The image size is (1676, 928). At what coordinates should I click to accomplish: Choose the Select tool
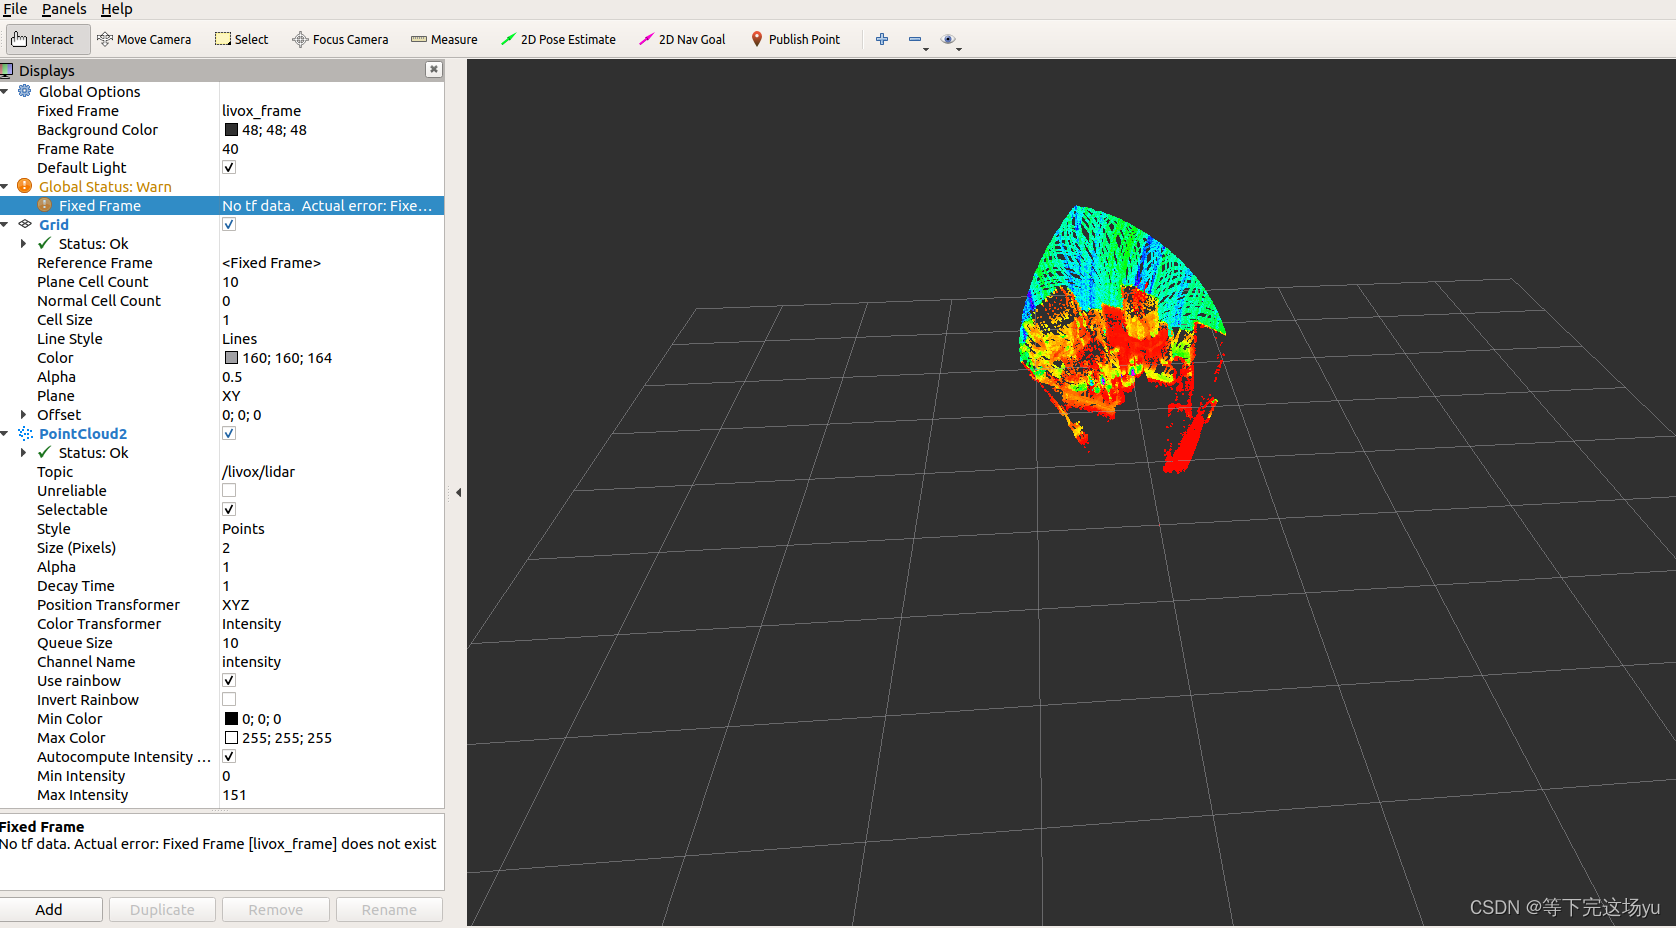click(242, 40)
